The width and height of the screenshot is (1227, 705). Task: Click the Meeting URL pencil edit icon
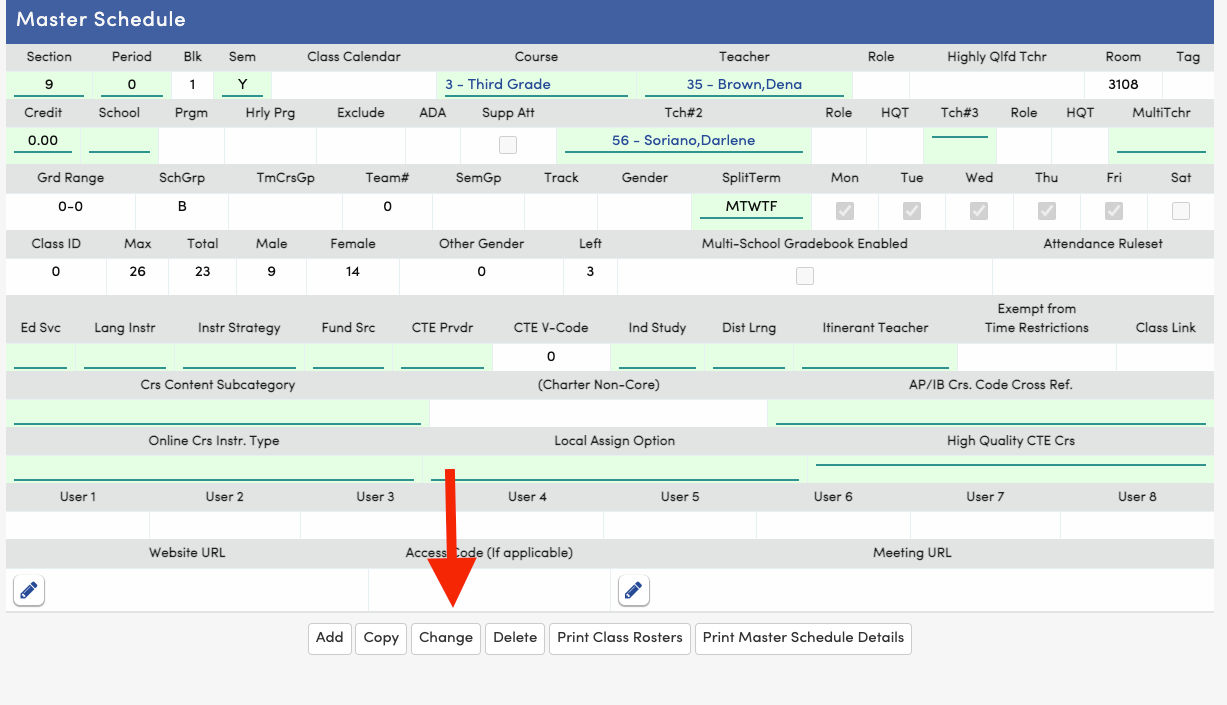coord(633,591)
